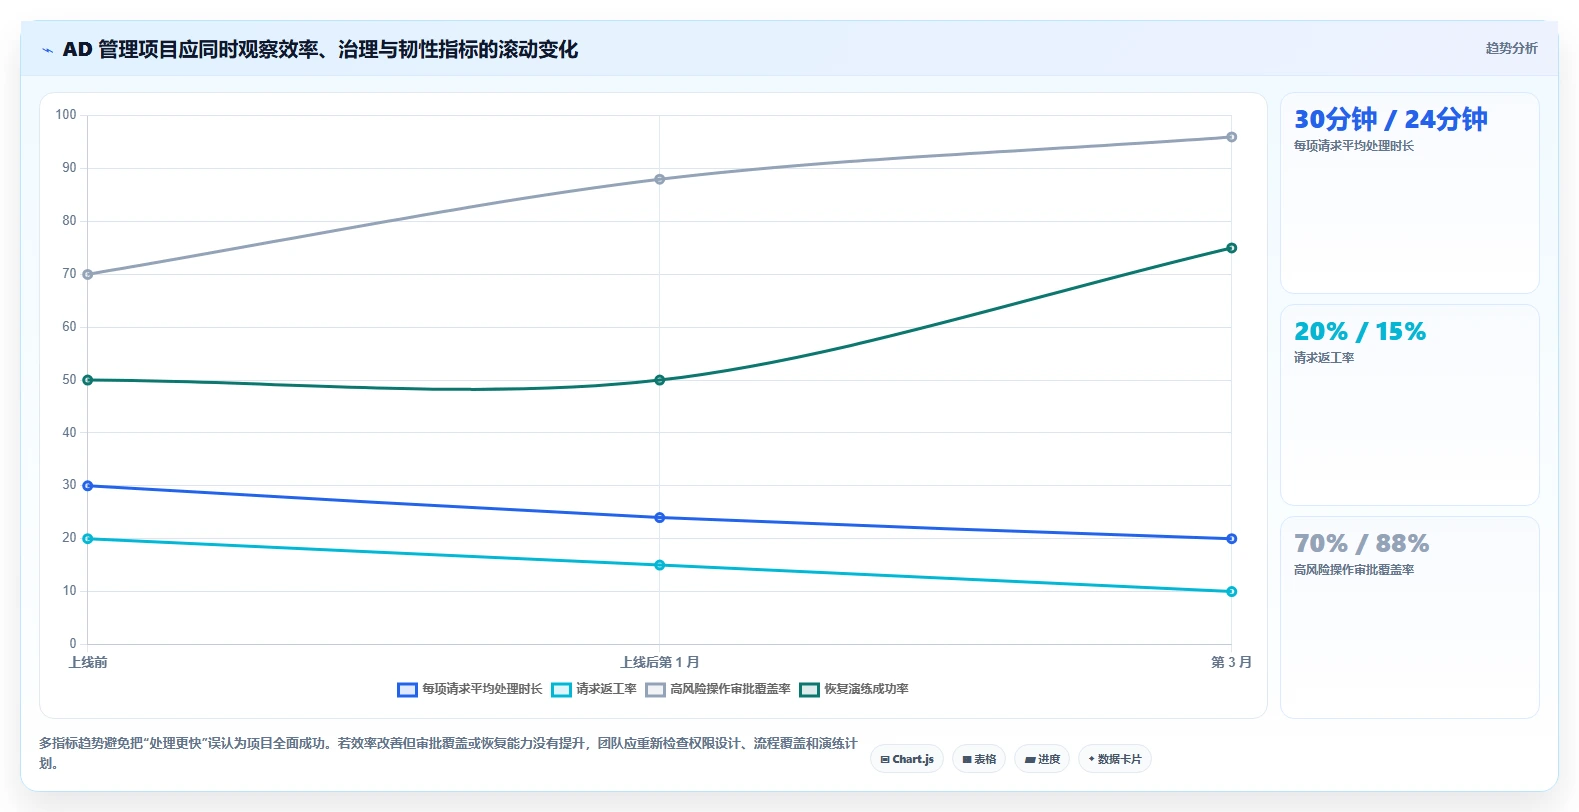Click the blue legend color box
The image size is (1579, 812).
point(407,690)
